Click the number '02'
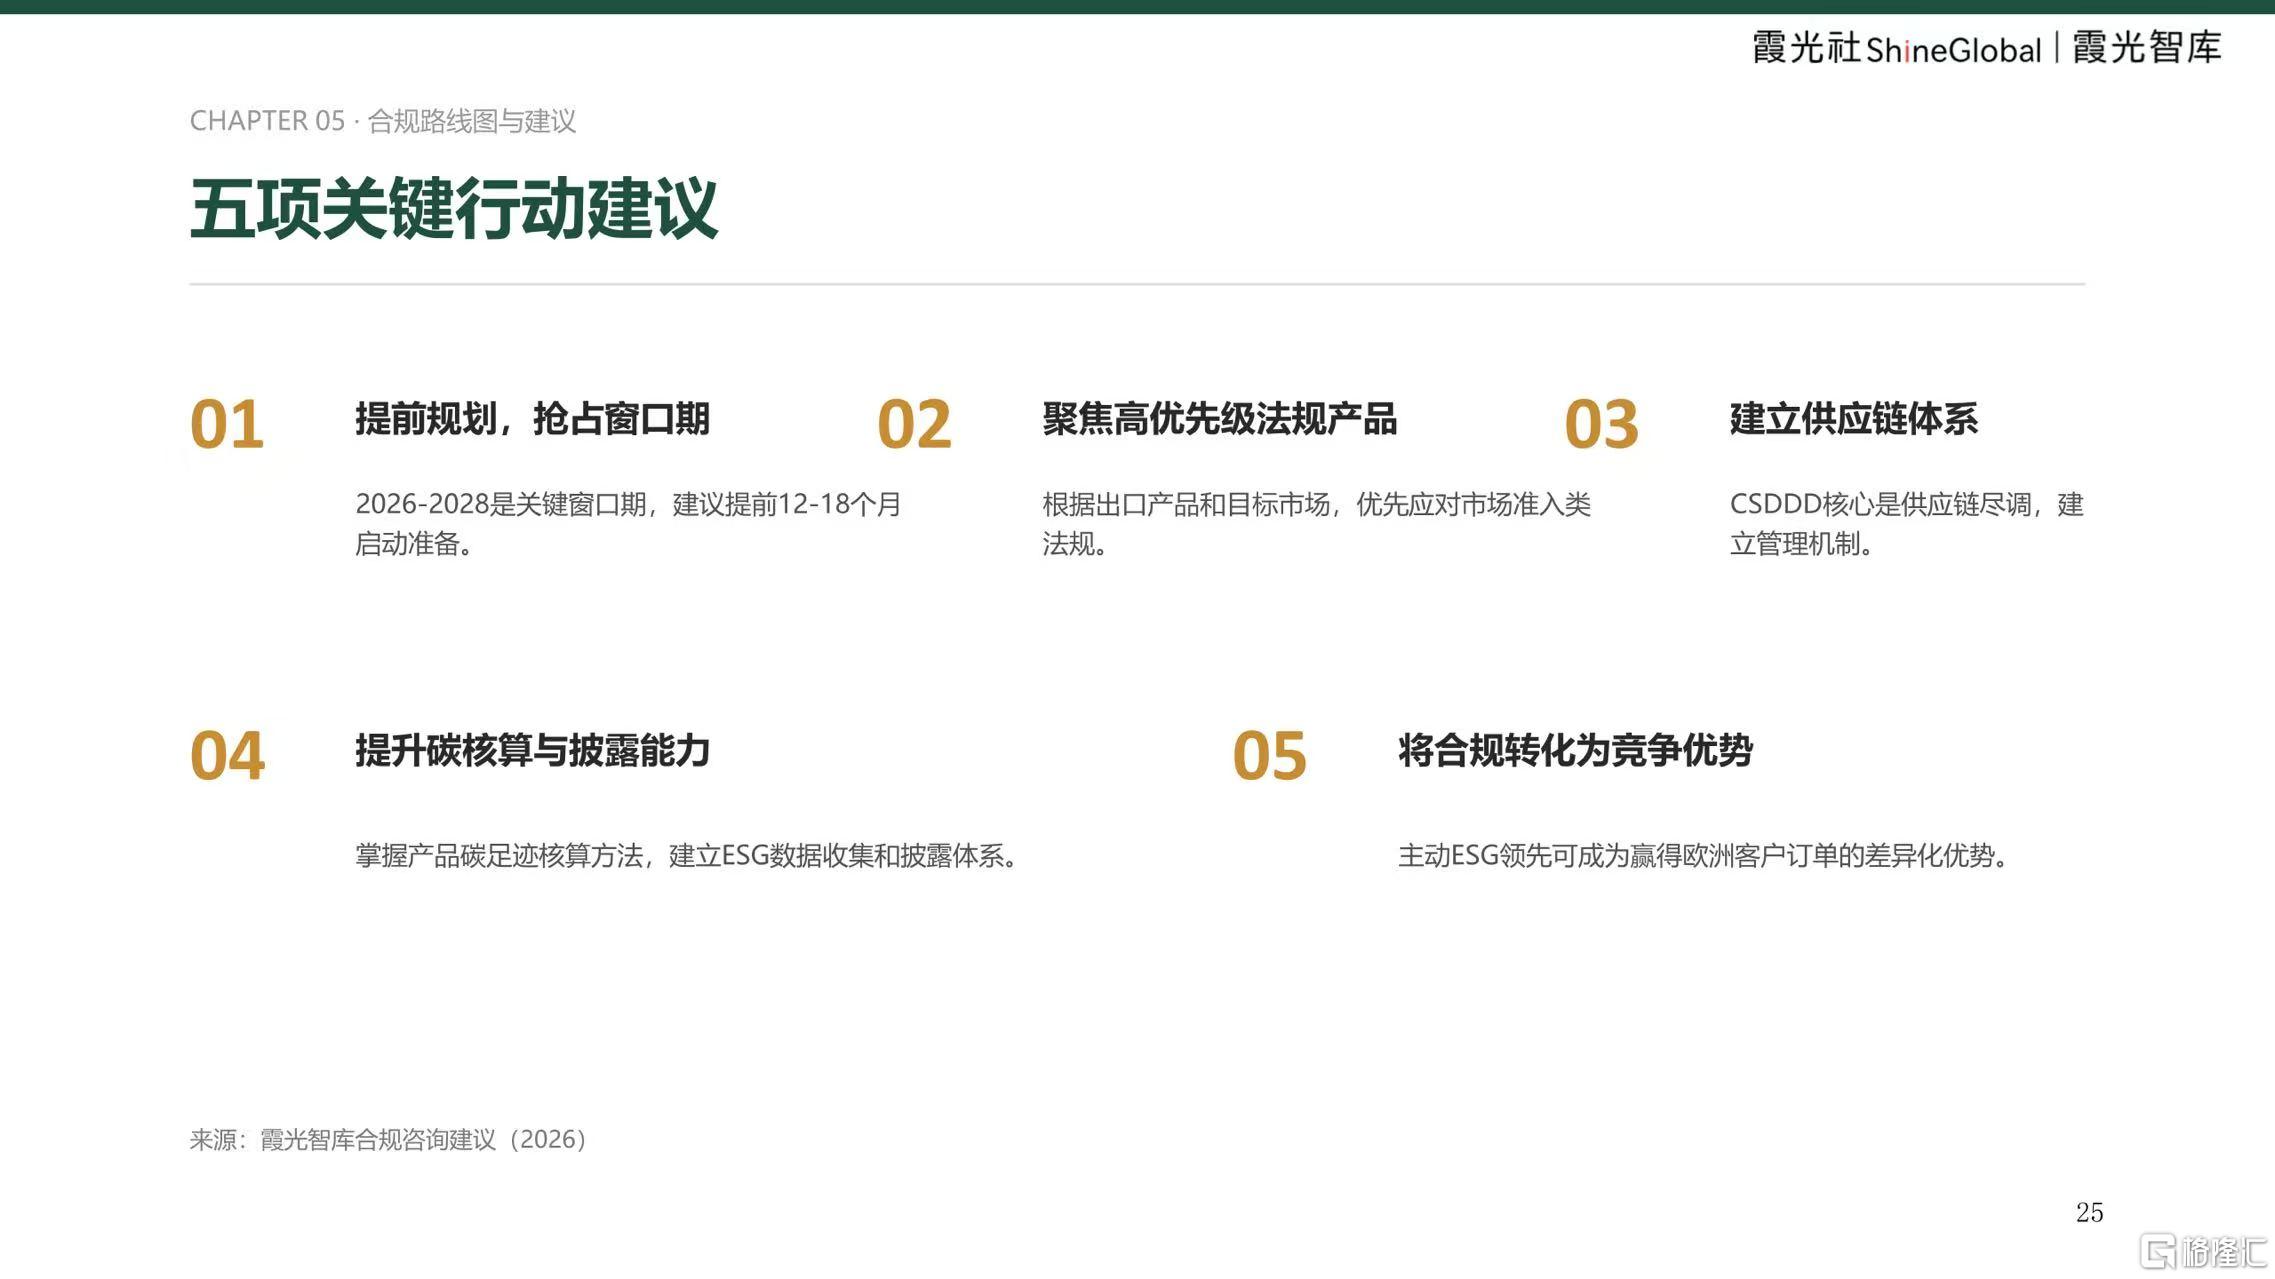This screenshot has height=1279, width=2275. 914,424
